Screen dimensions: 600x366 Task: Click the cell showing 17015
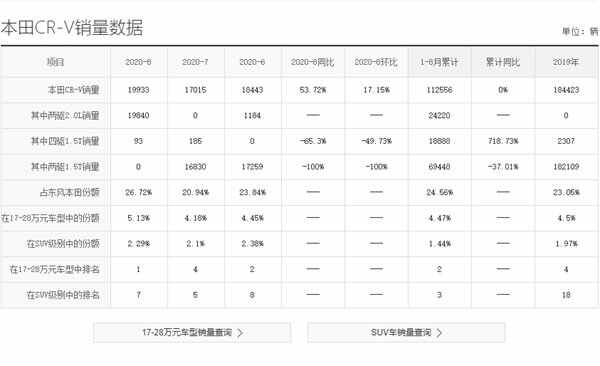point(195,90)
